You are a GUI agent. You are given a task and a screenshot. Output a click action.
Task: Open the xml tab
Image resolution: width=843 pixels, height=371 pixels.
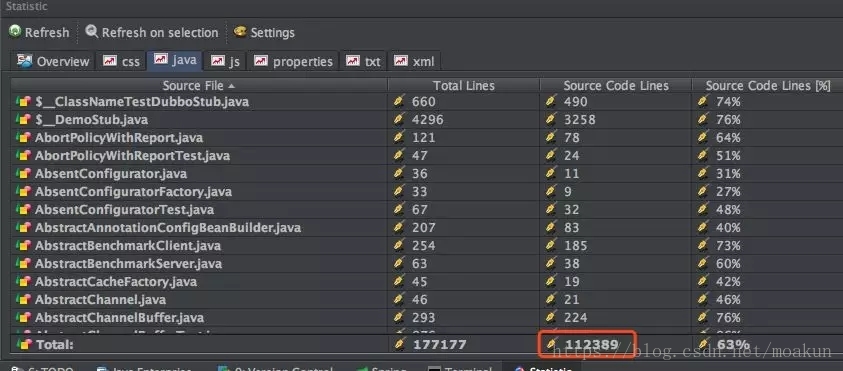point(416,61)
